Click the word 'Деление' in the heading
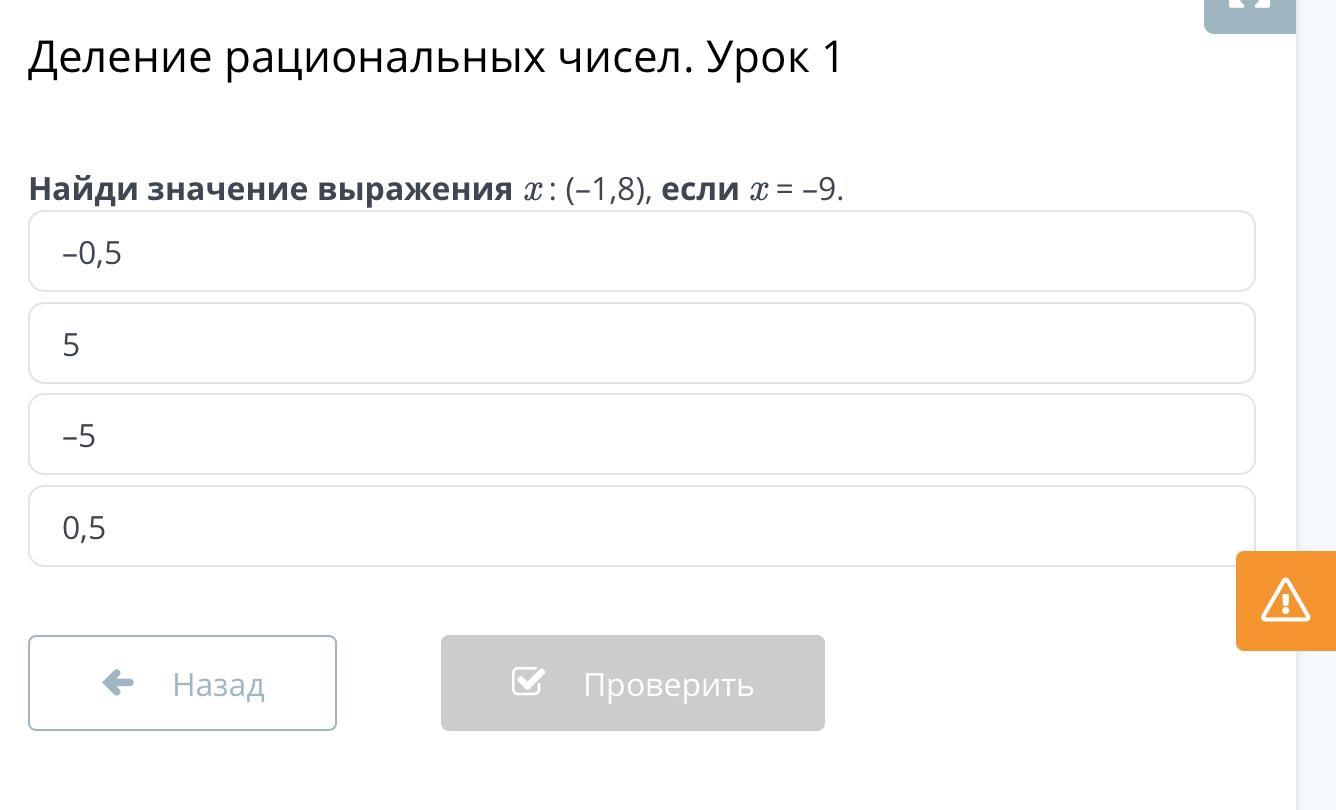This screenshot has height=810, width=1336. pyautogui.click(x=120, y=58)
